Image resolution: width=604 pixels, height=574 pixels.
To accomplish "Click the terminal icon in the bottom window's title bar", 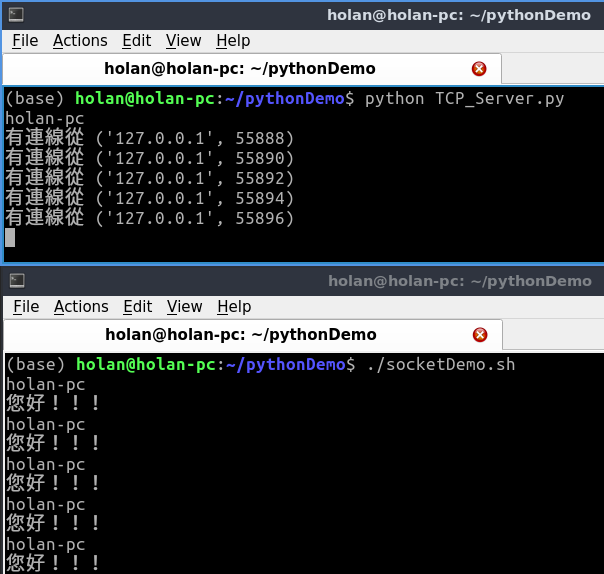I will pyautogui.click(x=17, y=281).
